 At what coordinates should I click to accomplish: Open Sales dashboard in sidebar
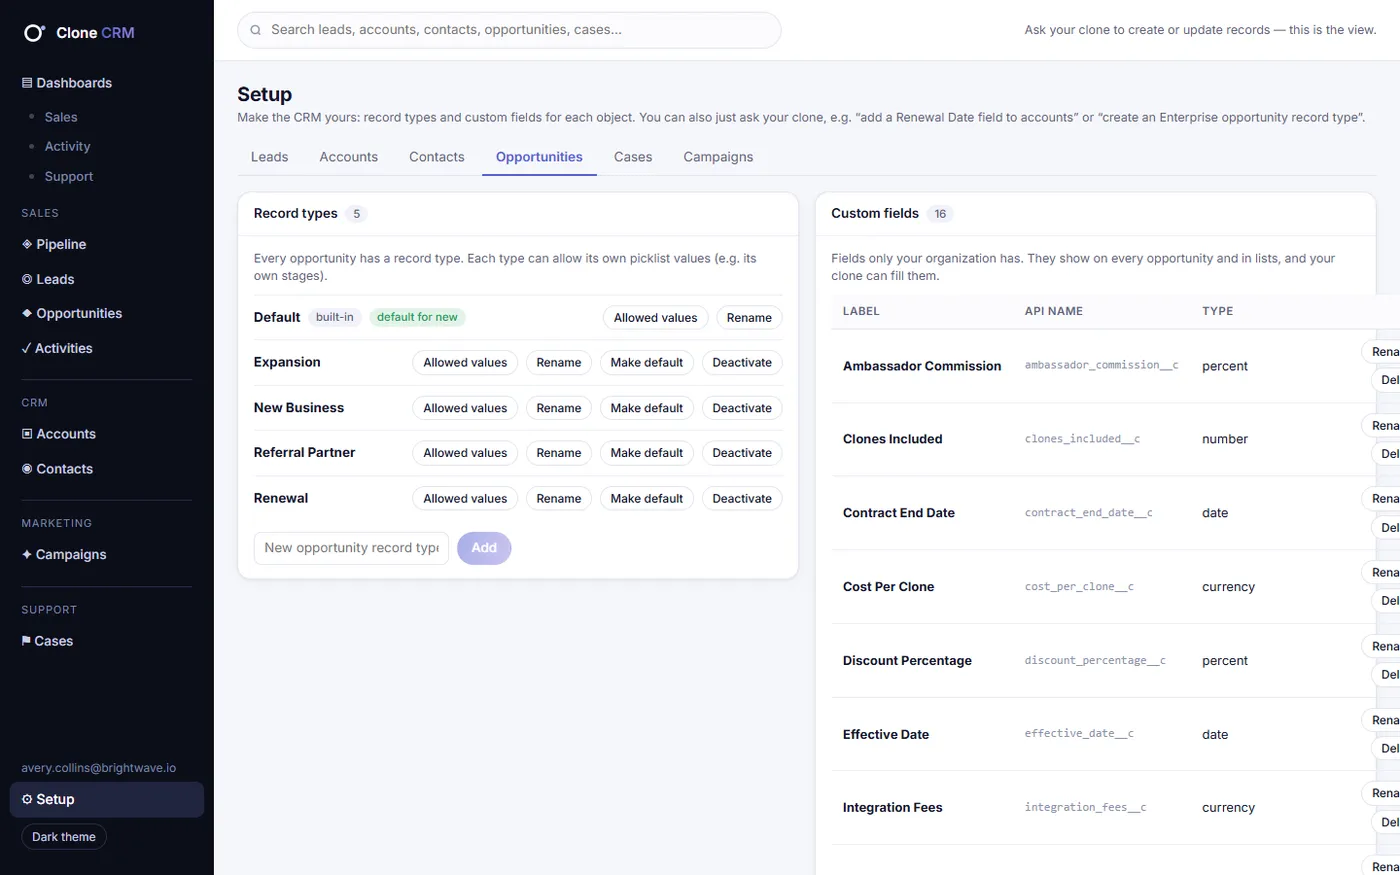[x=61, y=117]
